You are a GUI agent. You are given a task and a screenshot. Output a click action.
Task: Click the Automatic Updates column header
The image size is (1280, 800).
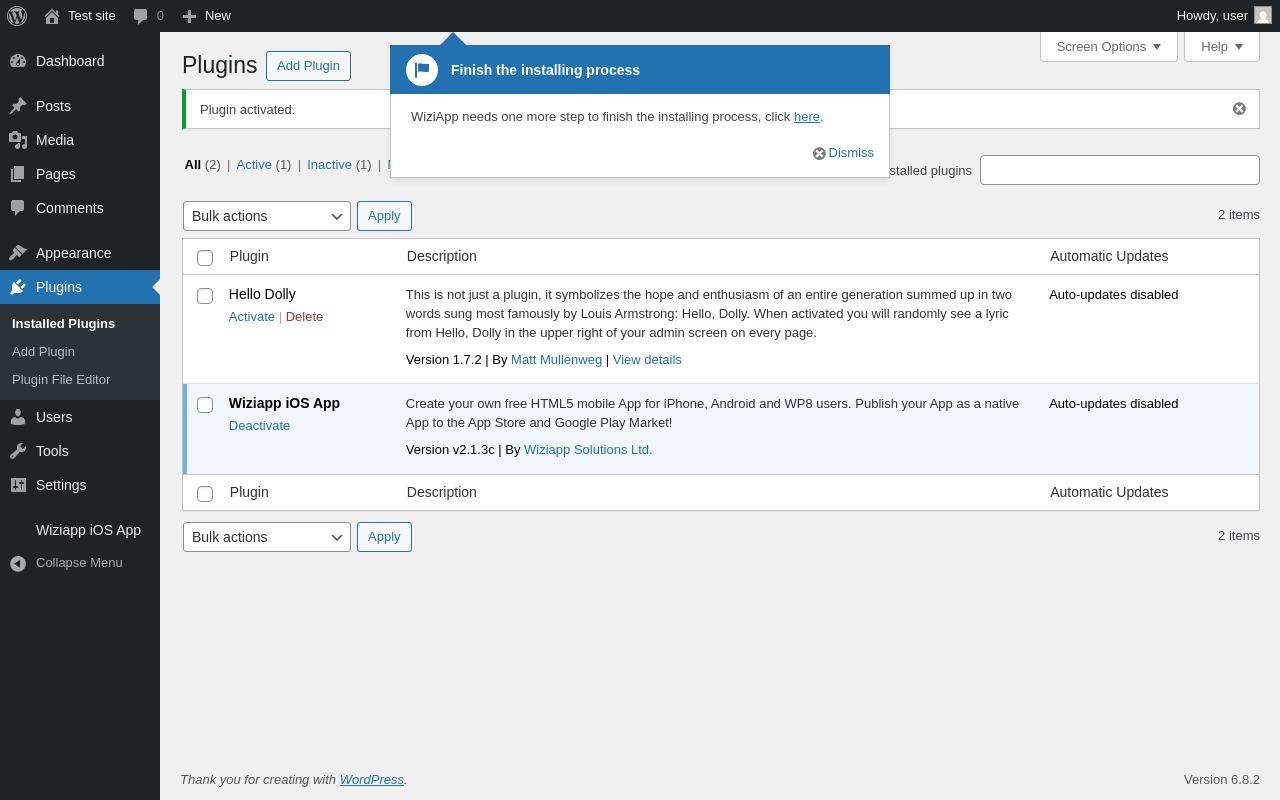1109,256
